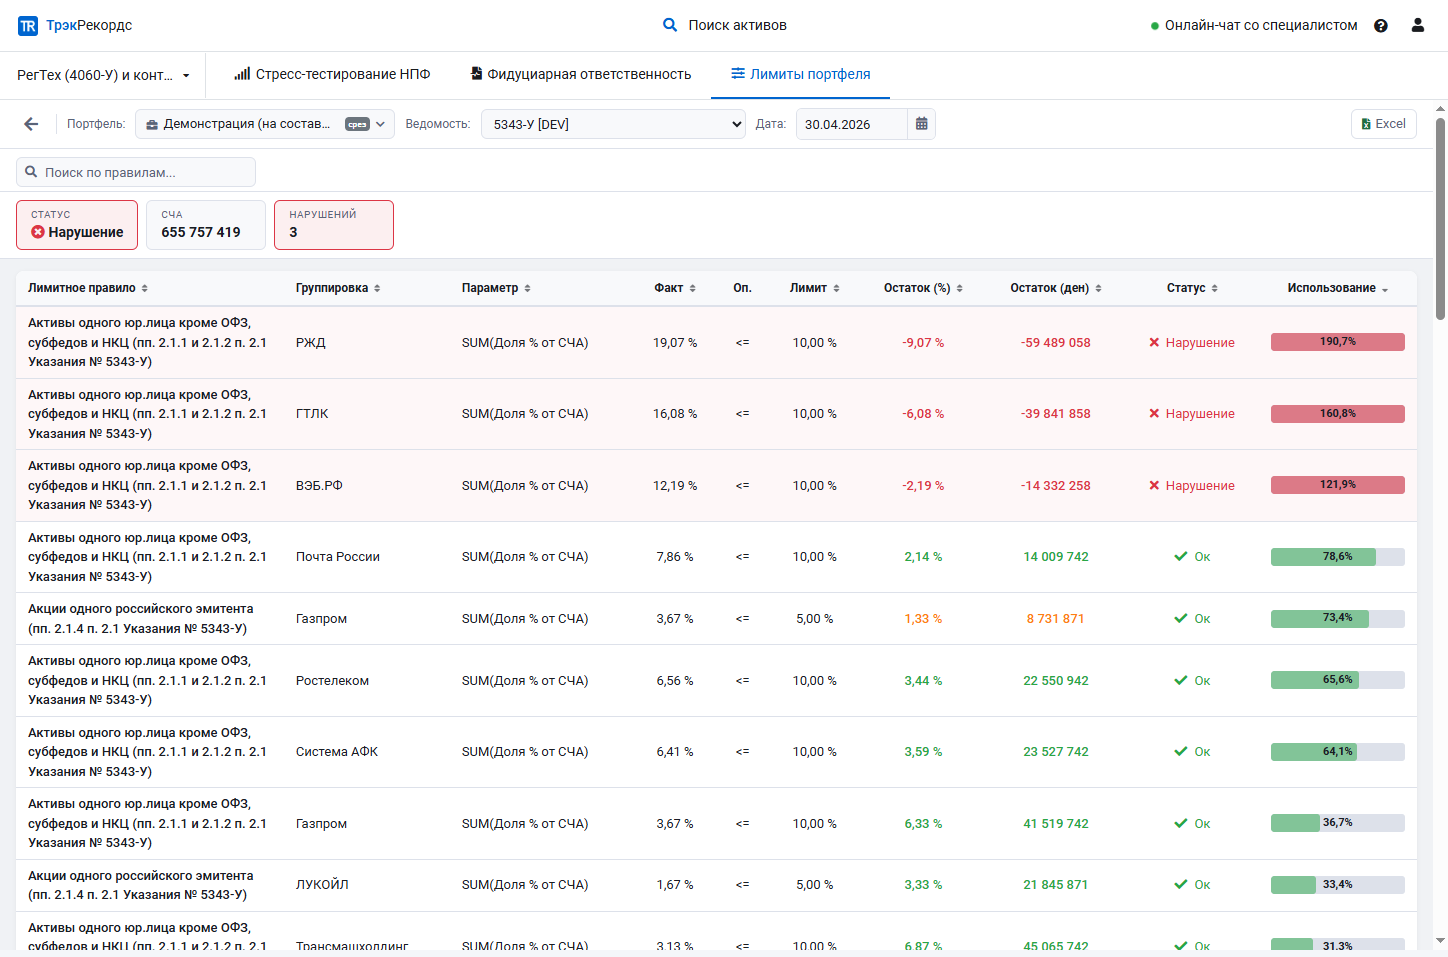Click the ГТЛК grouping cell
The width and height of the screenshot is (1448, 957).
point(312,414)
